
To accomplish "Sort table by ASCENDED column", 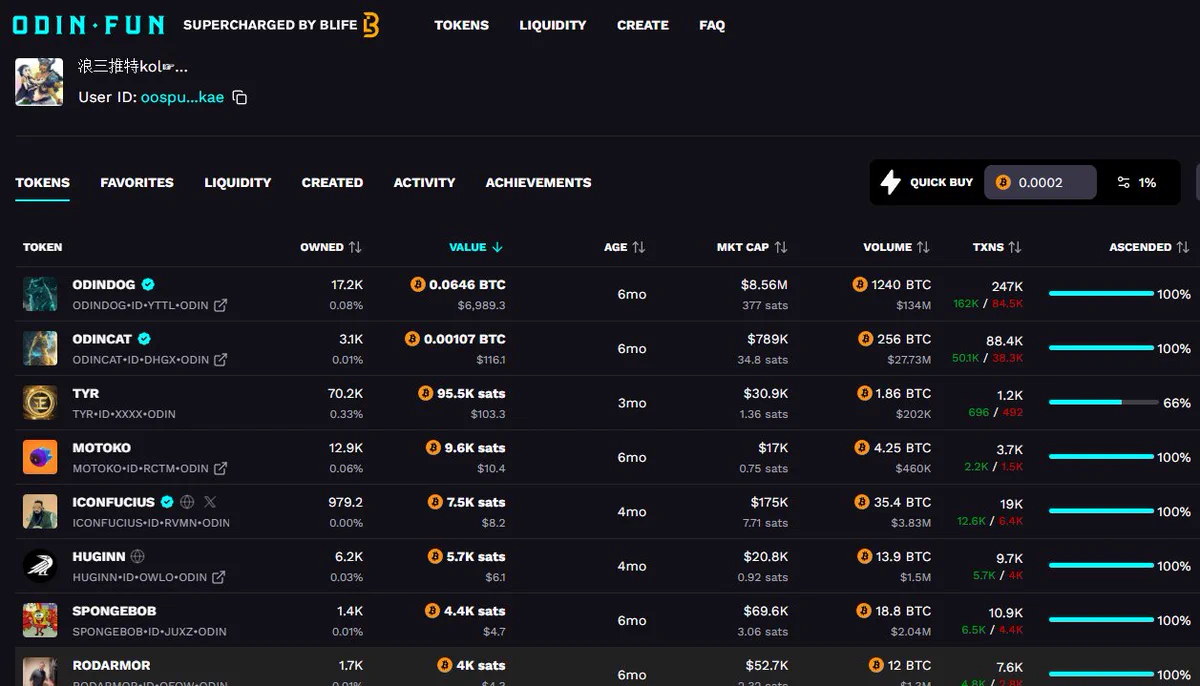I will 1150,247.
